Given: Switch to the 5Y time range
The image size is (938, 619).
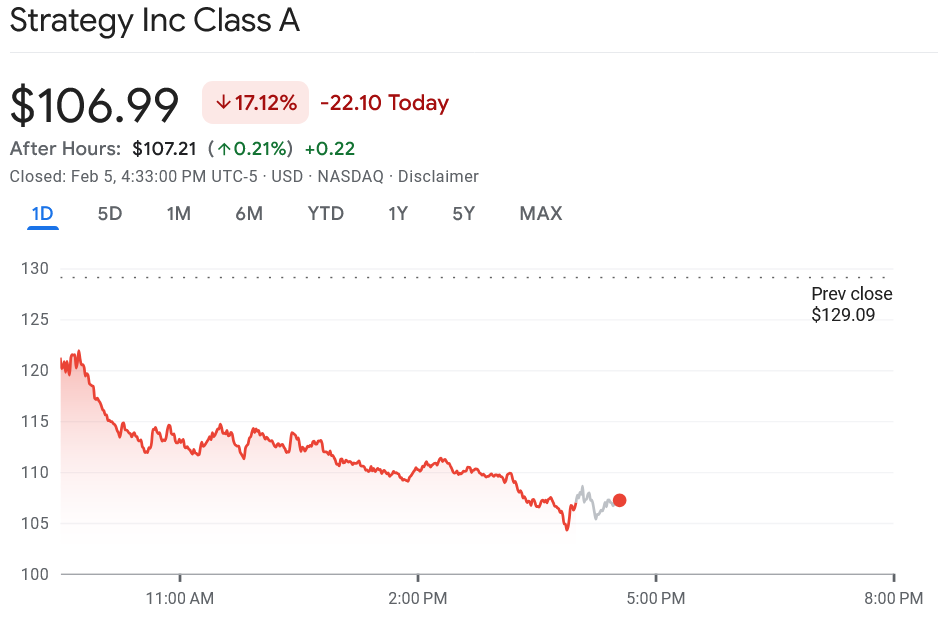Looking at the screenshot, I should coord(463,213).
